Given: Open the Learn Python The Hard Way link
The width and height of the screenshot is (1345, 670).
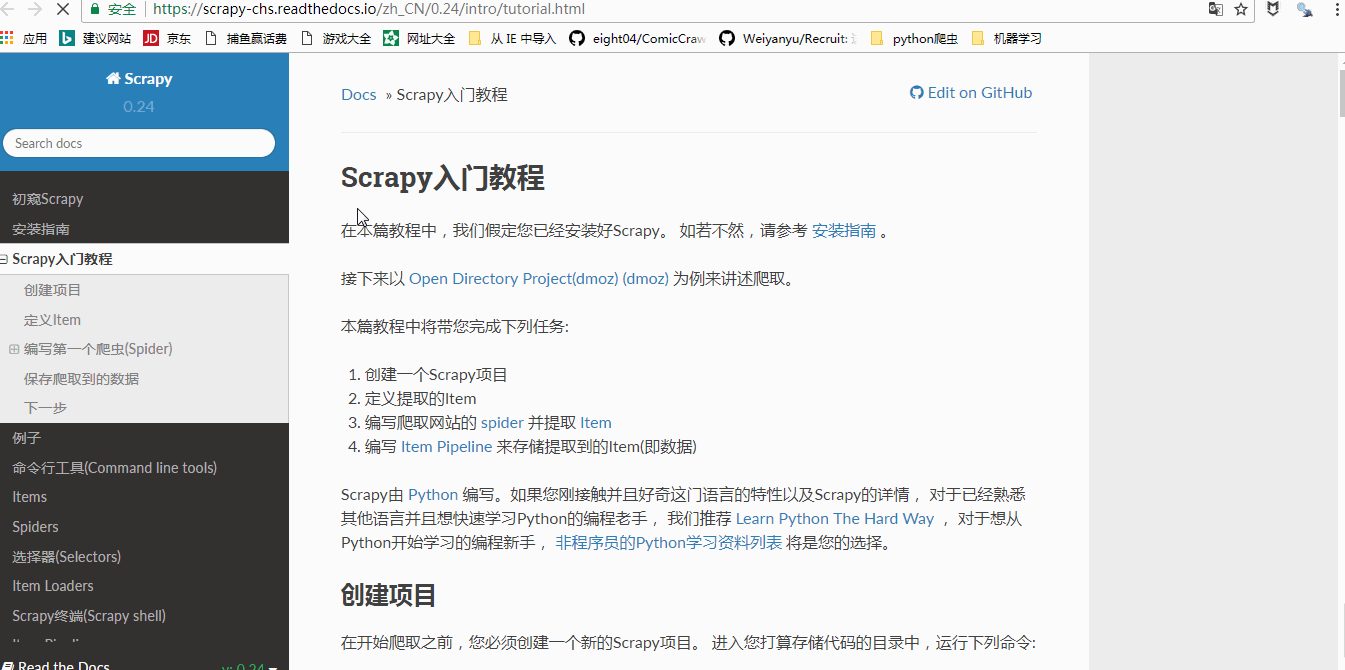Looking at the screenshot, I should (835, 519).
